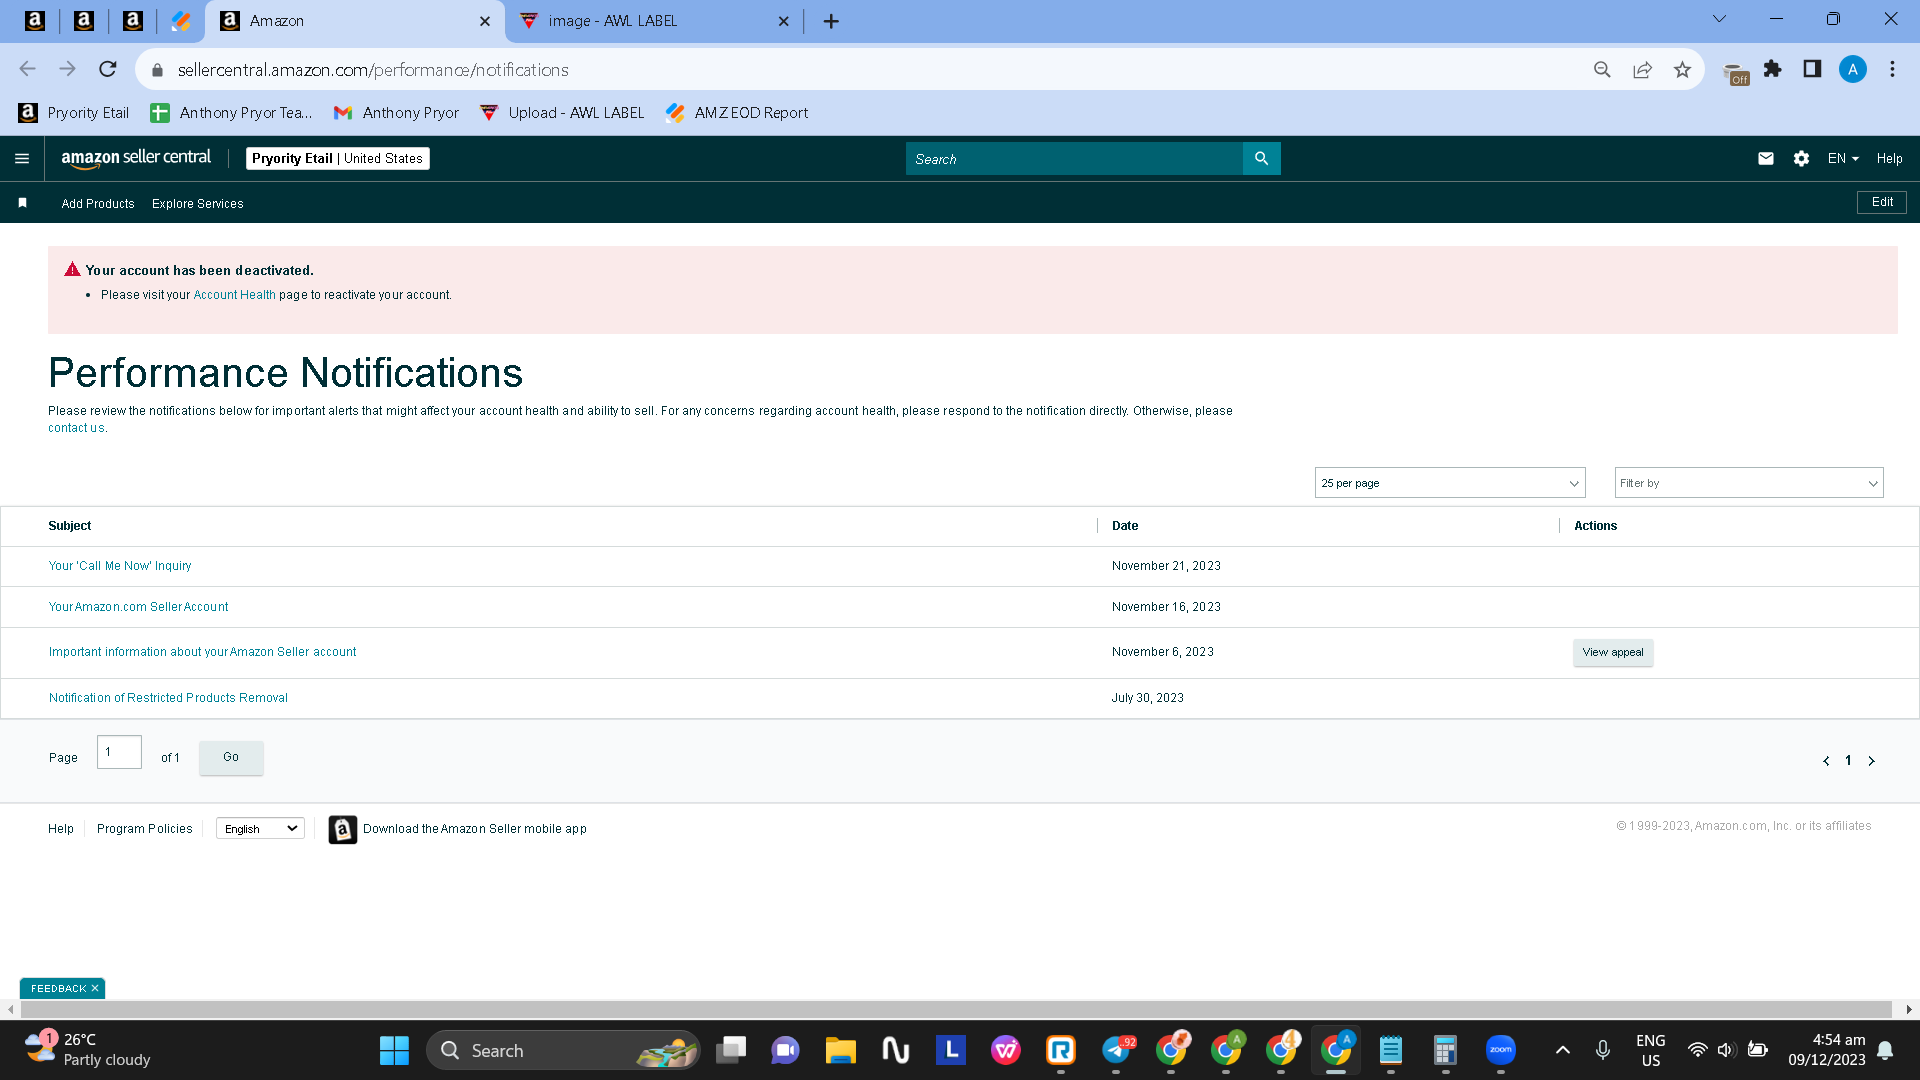The height and width of the screenshot is (1080, 1920).
Task: Open Important information about your Amazon Seller account
Action: 203,652
